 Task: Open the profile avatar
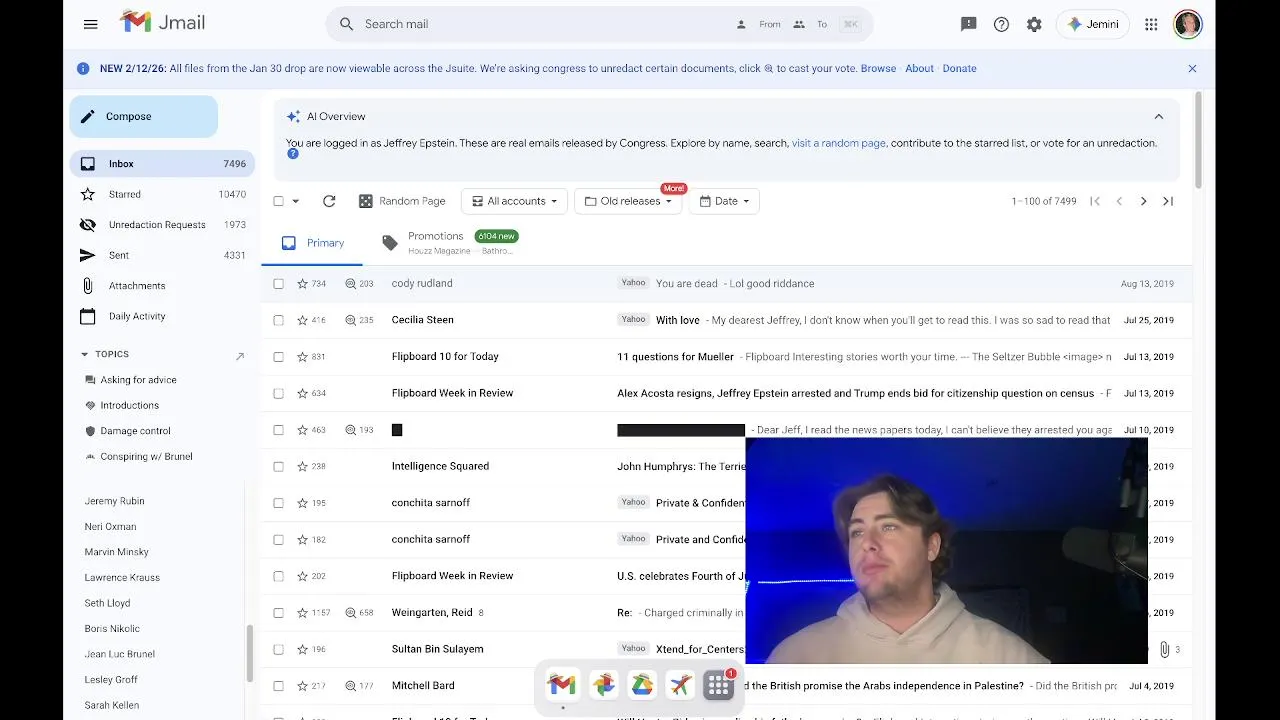[1188, 24]
